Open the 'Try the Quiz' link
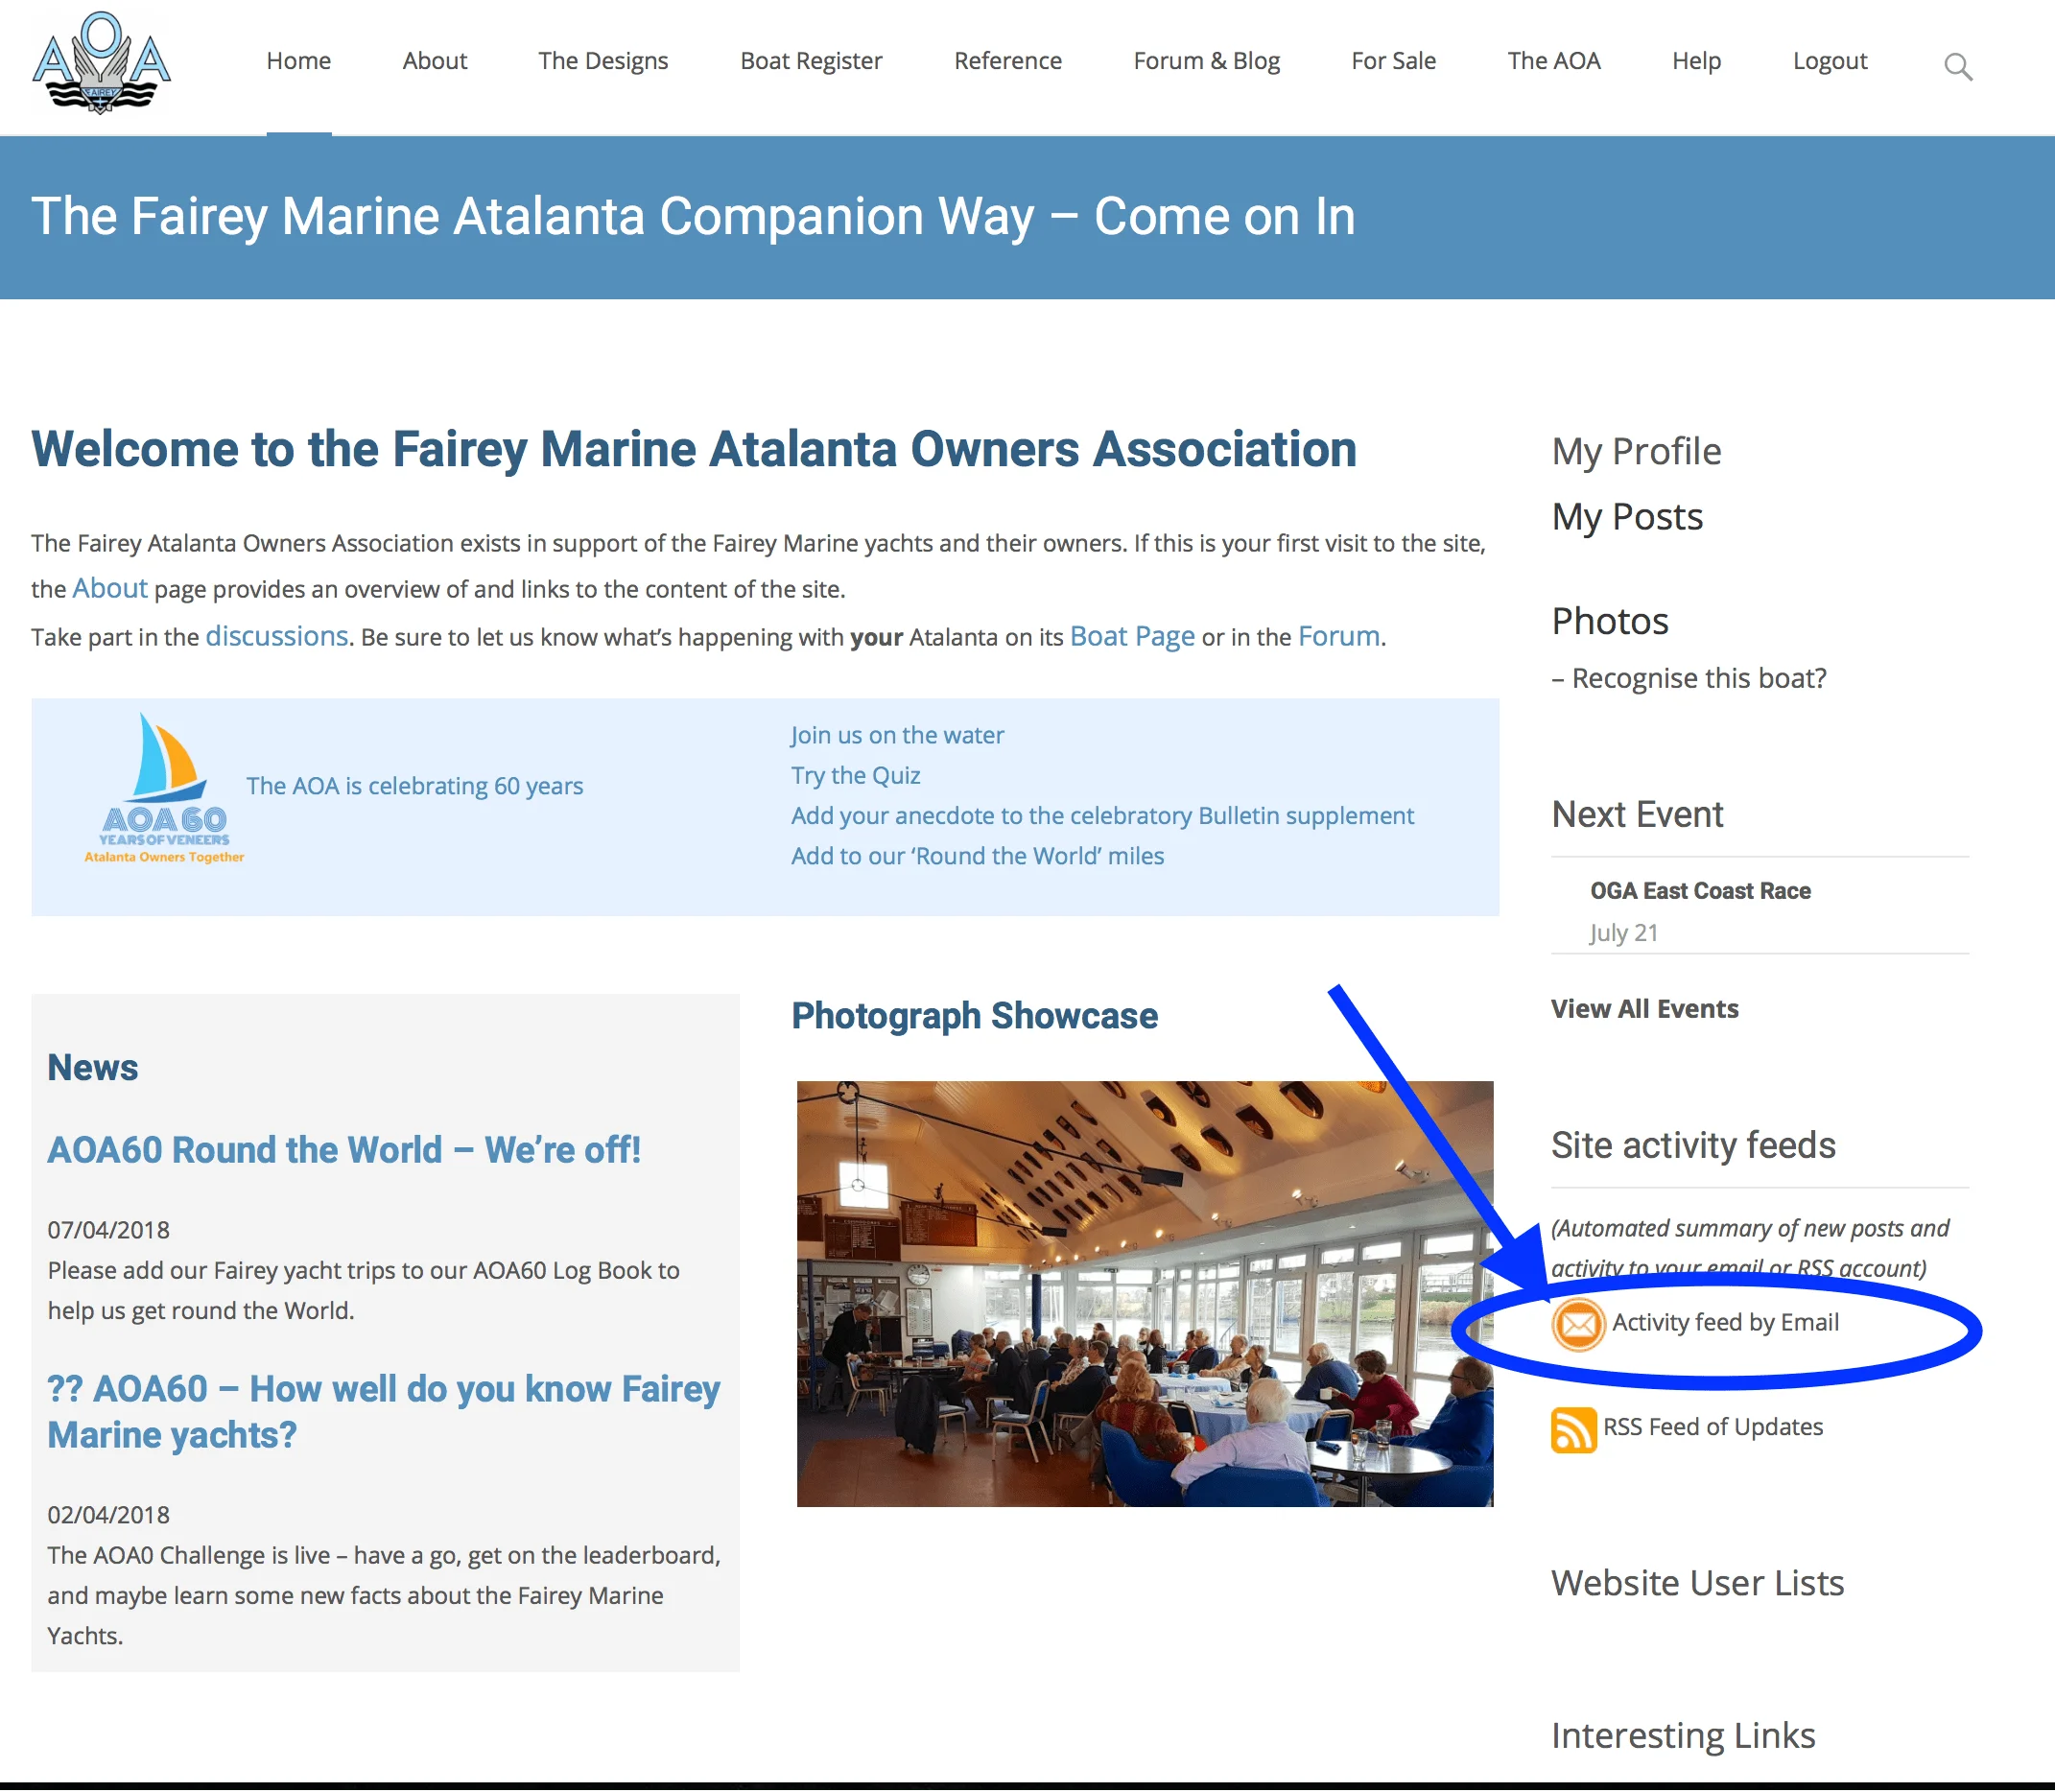 click(x=855, y=775)
